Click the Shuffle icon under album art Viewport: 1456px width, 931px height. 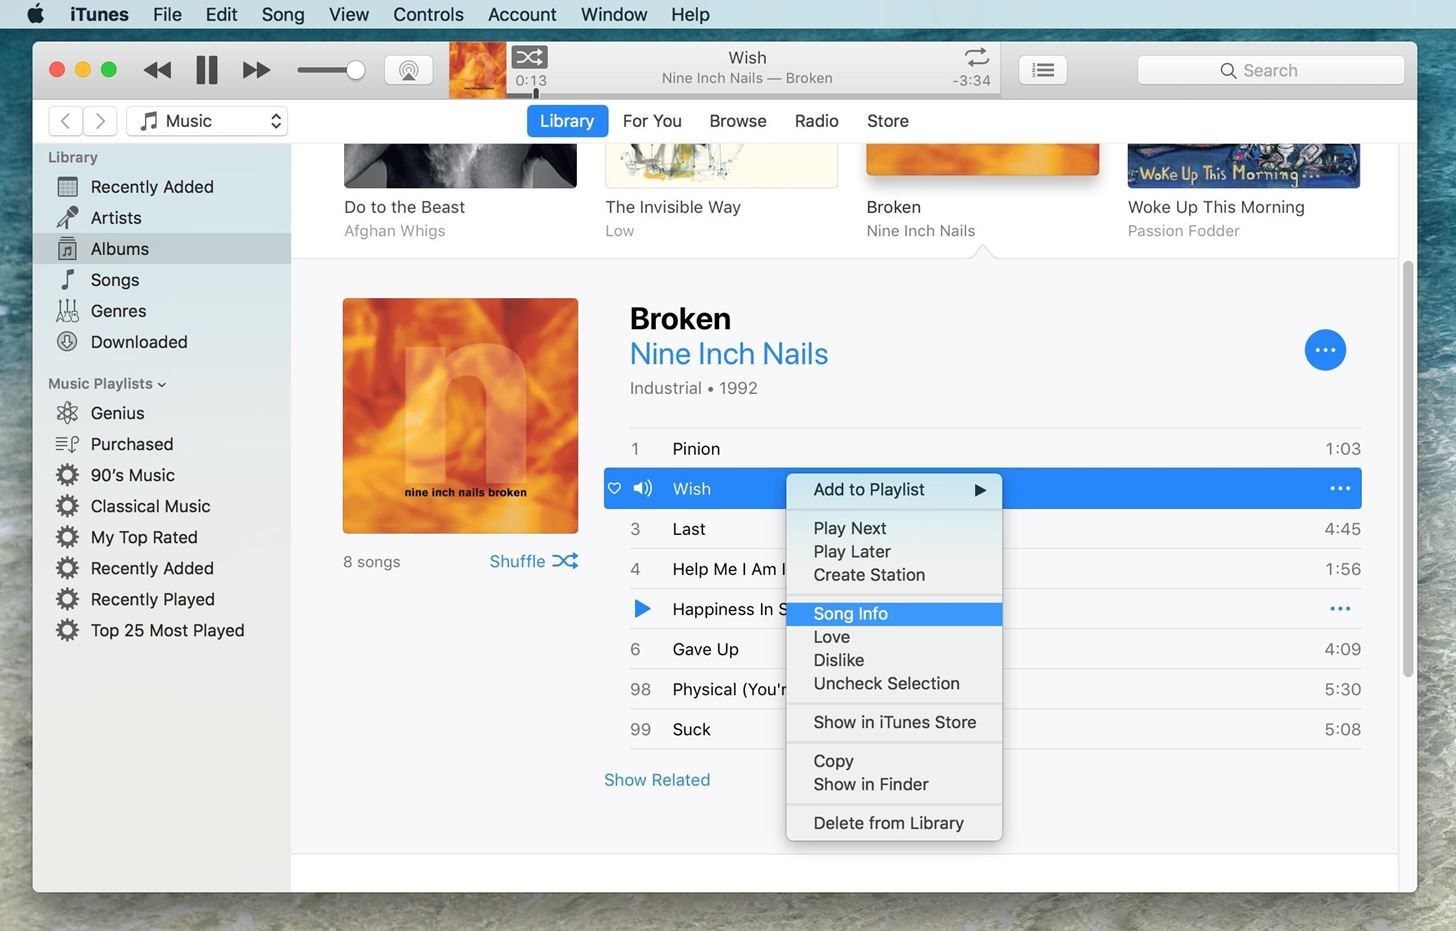coord(565,561)
